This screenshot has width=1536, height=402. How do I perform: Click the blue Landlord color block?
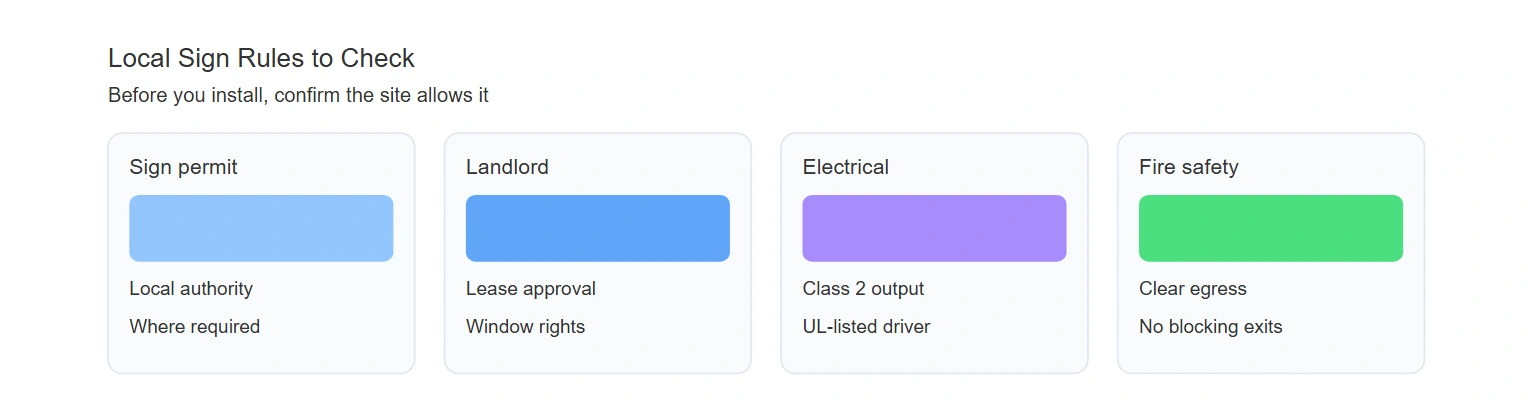[x=598, y=228]
